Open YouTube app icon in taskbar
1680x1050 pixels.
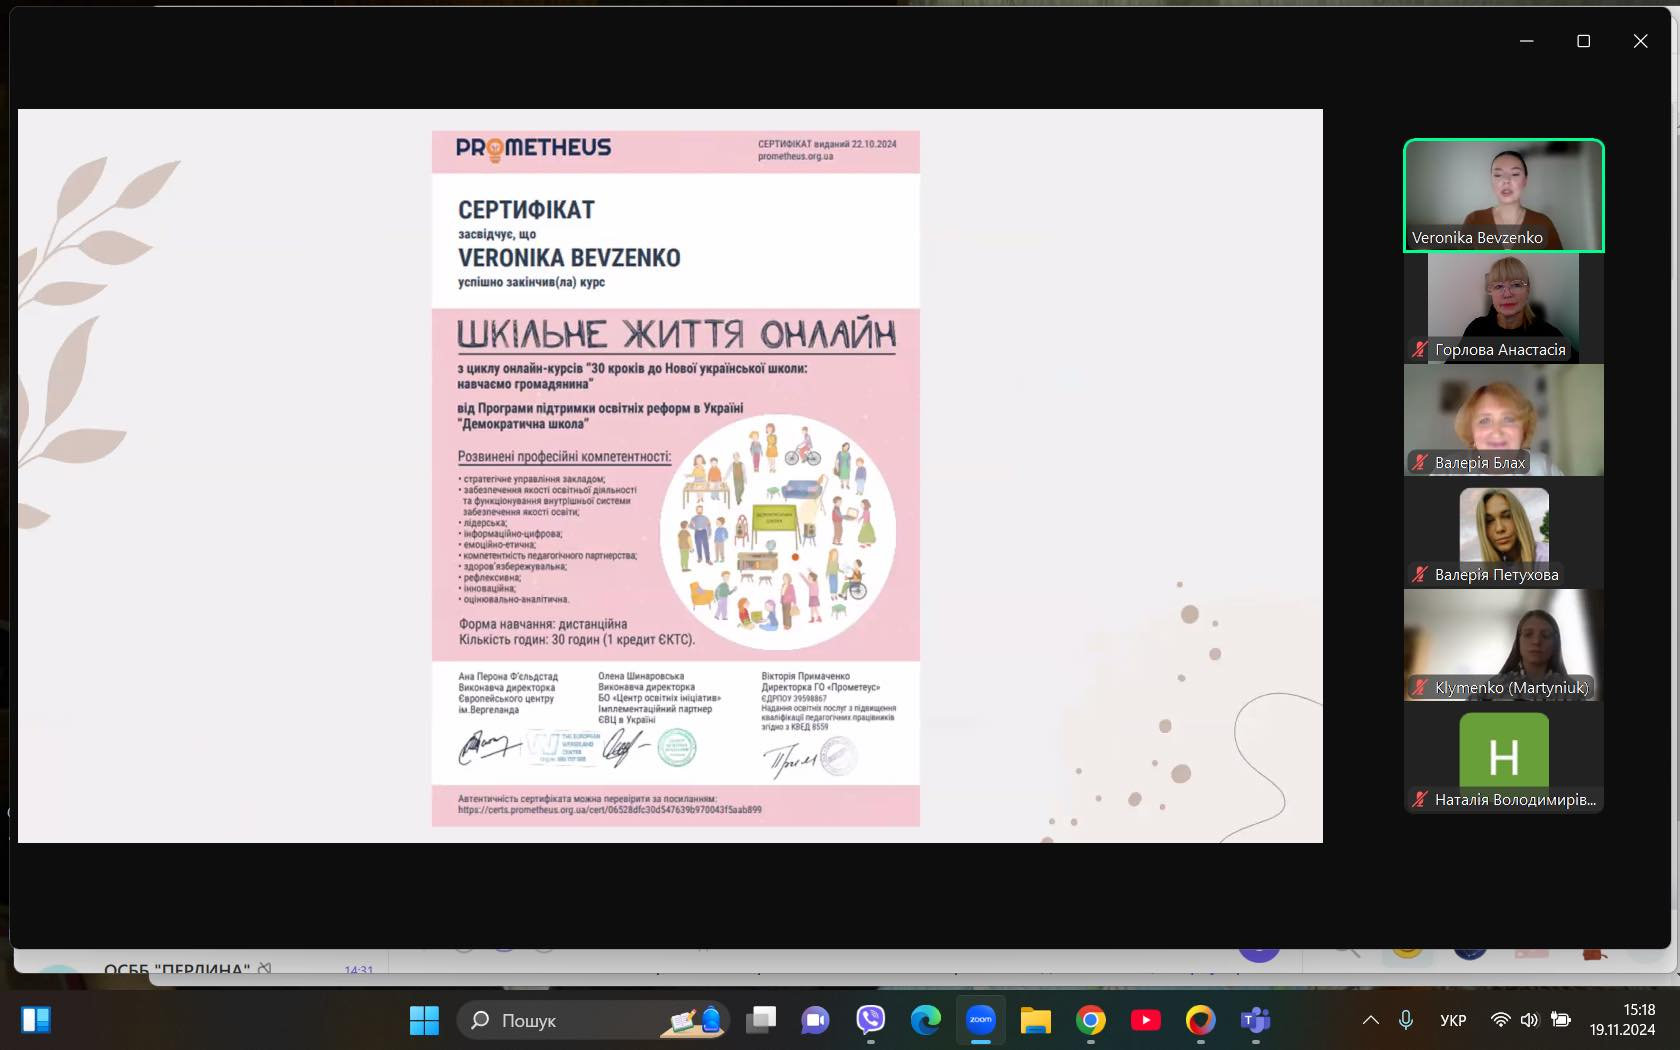[1146, 1020]
